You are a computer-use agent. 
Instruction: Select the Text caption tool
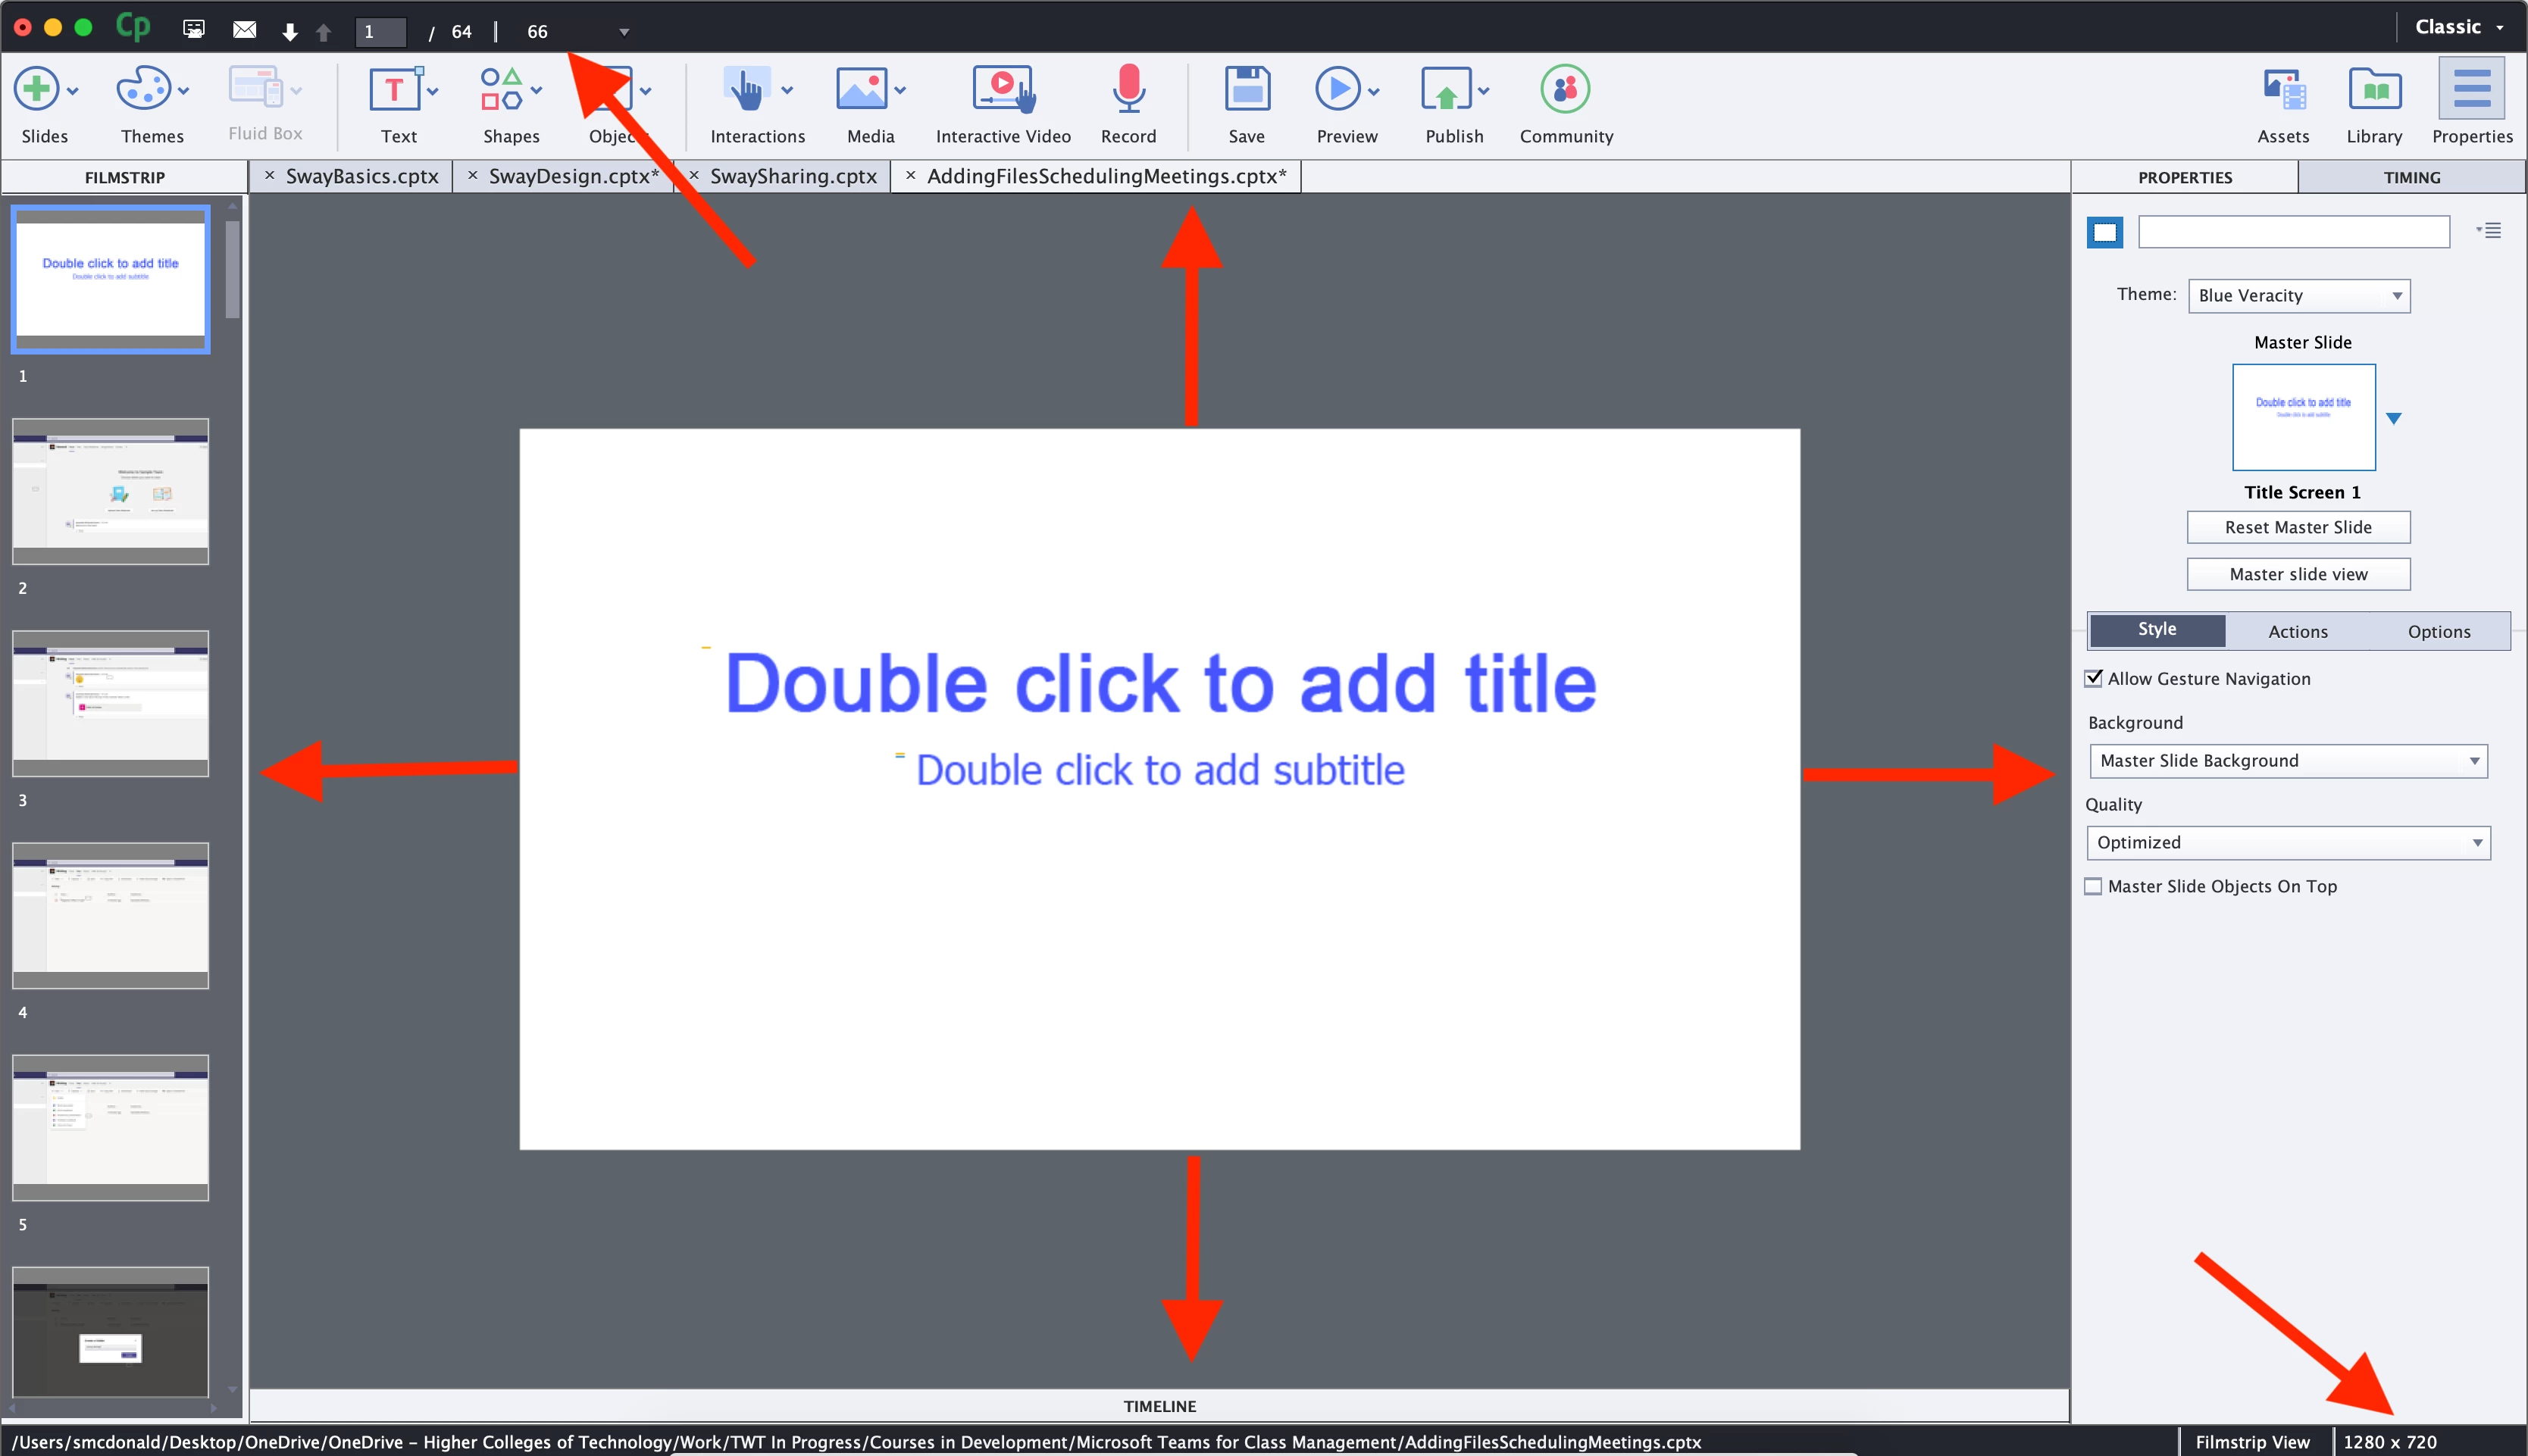[x=395, y=89]
